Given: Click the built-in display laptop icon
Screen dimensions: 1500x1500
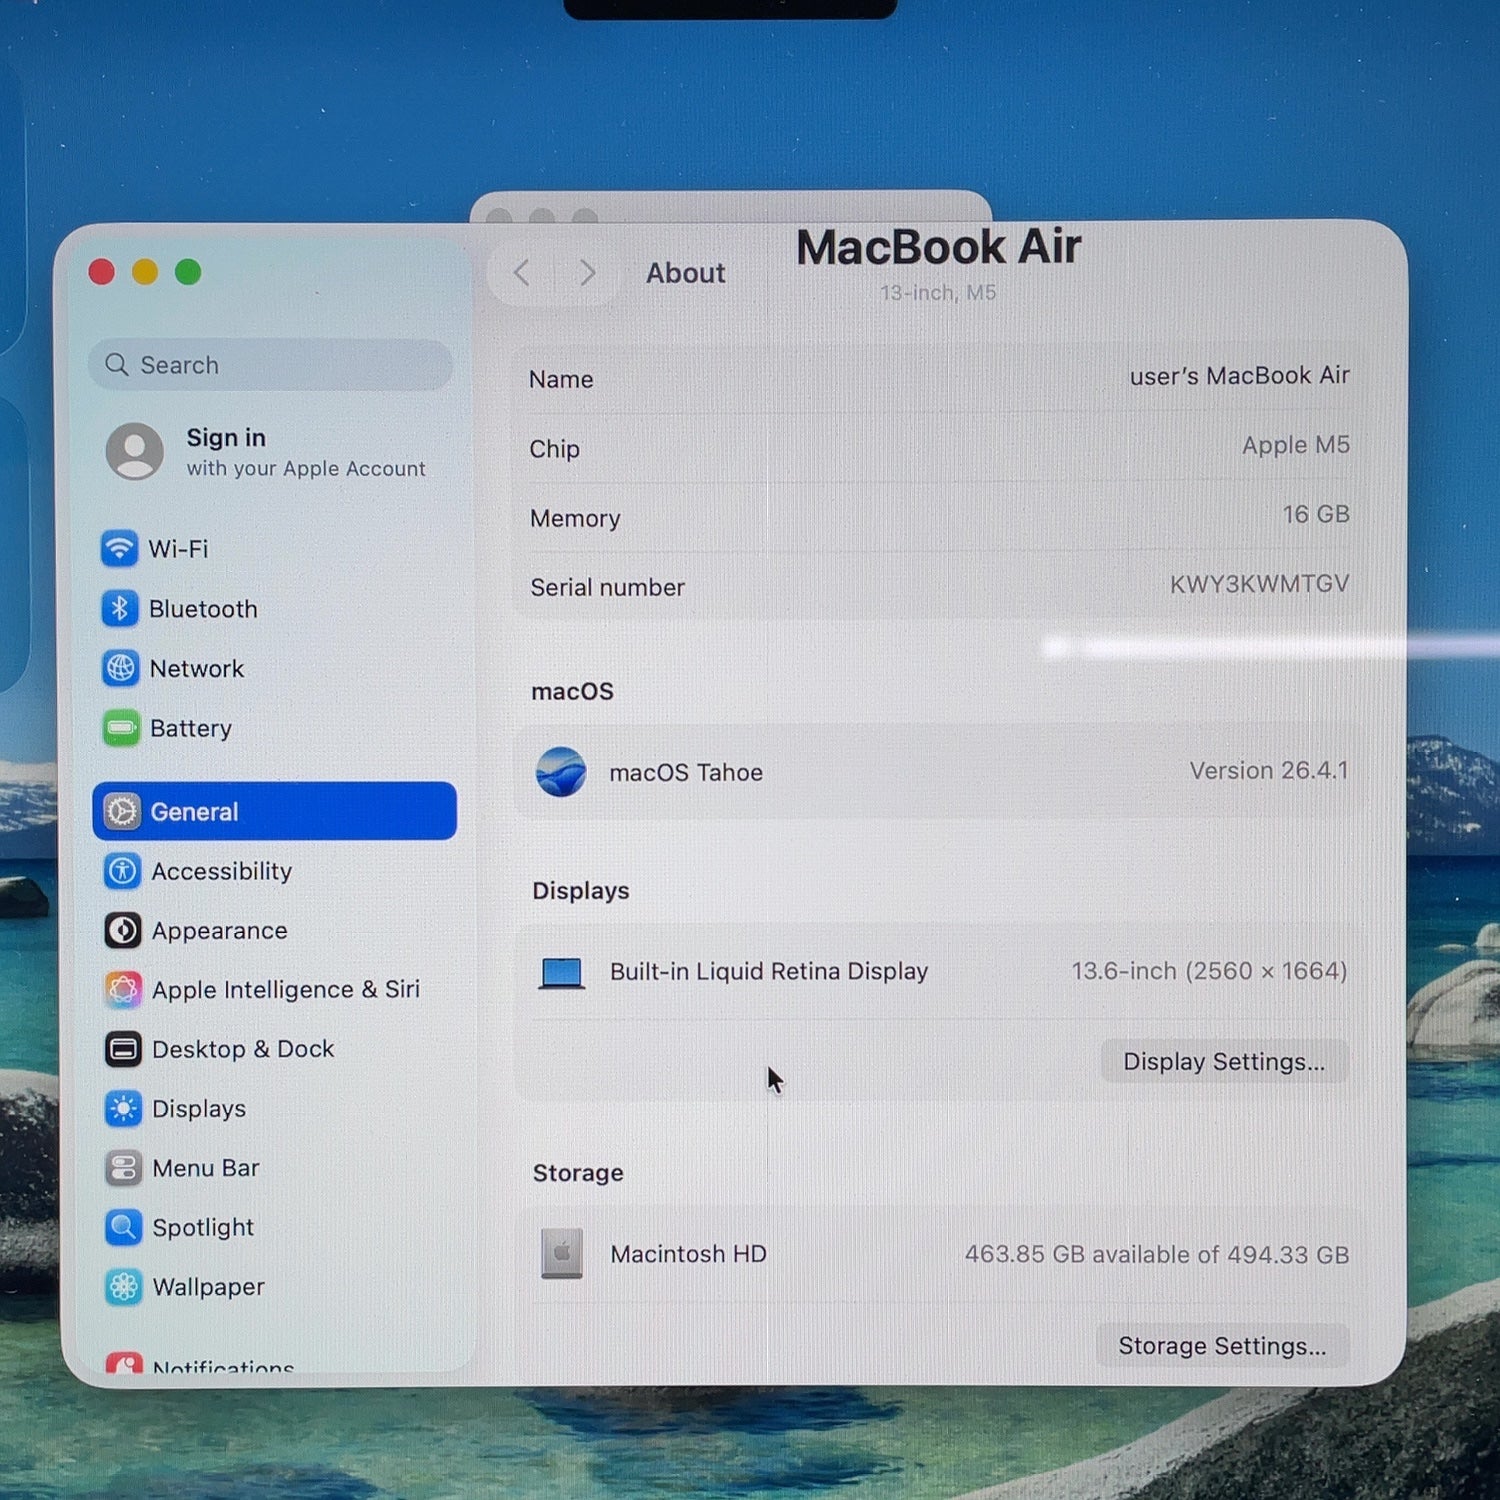Looking at the screenshot, I should tap(561, 972).
